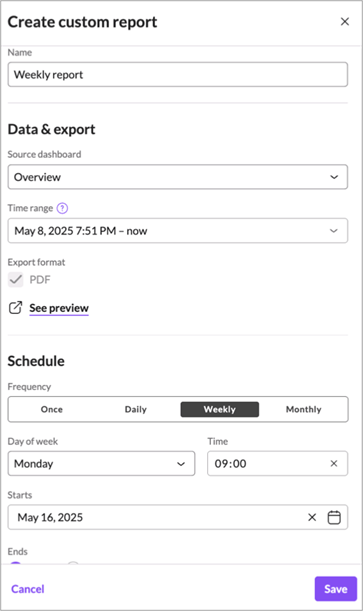Clear the Starts date value
This screenshot has width=363, height=611.
312,517
